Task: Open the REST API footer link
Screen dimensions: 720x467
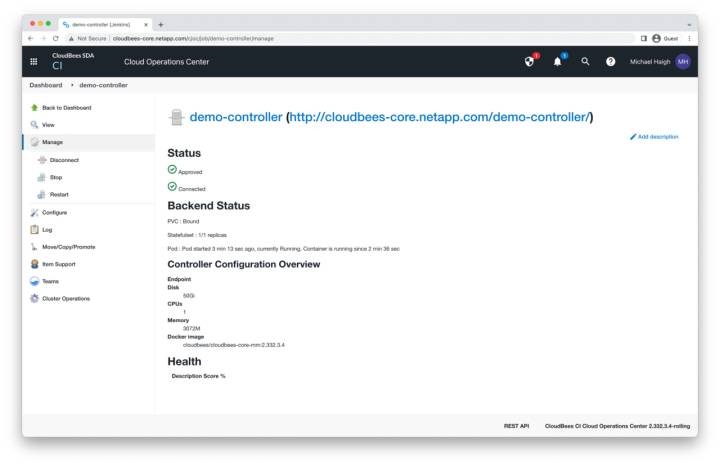Action: pos(516,425)
